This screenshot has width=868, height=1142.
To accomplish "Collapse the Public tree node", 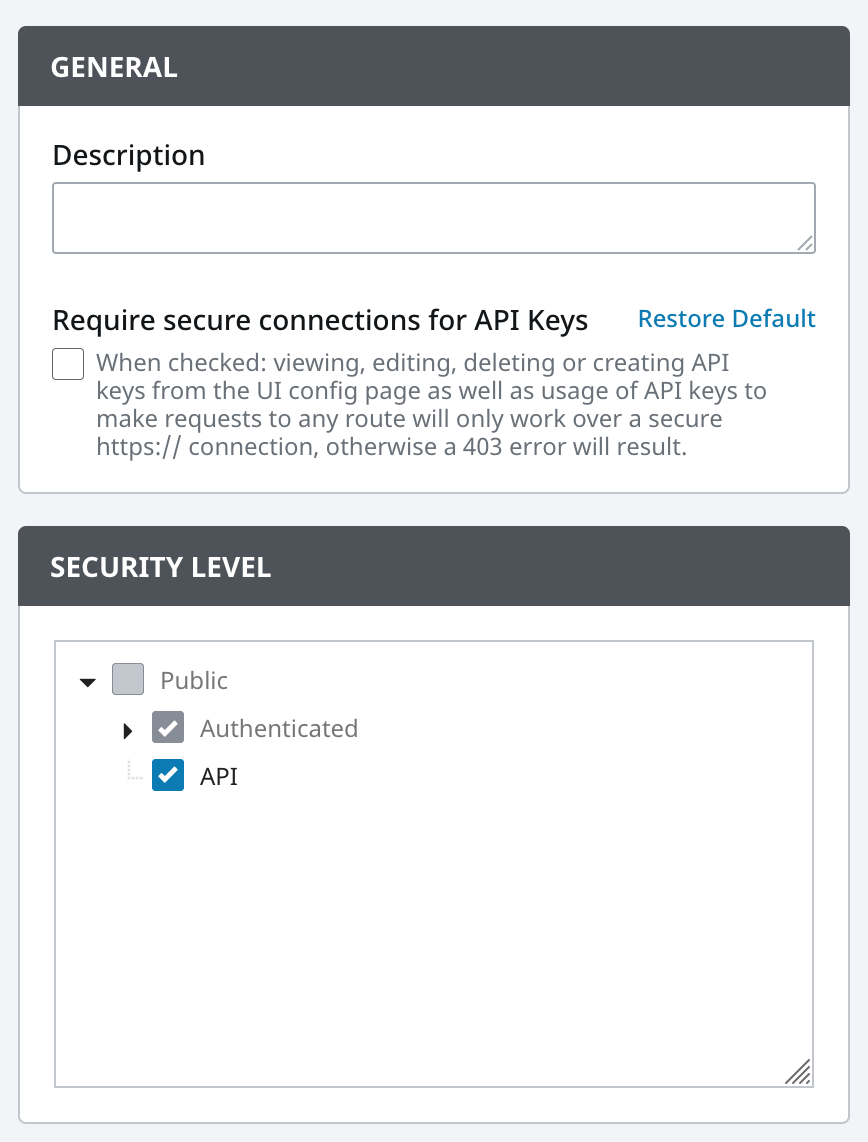I will 88,682.
